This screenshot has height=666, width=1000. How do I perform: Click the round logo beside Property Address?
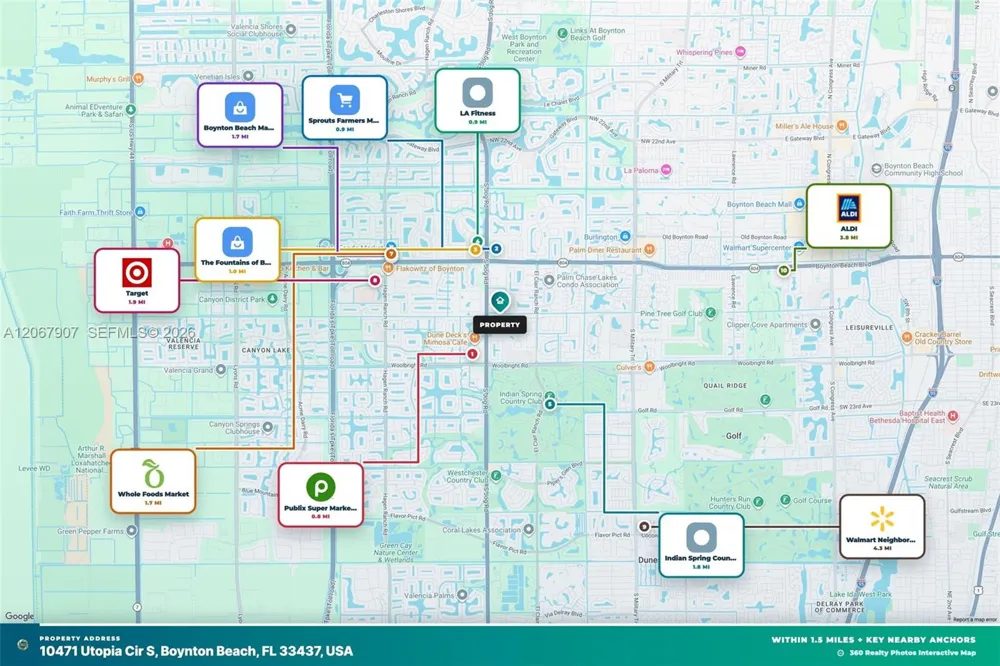(x=23, y=644)
